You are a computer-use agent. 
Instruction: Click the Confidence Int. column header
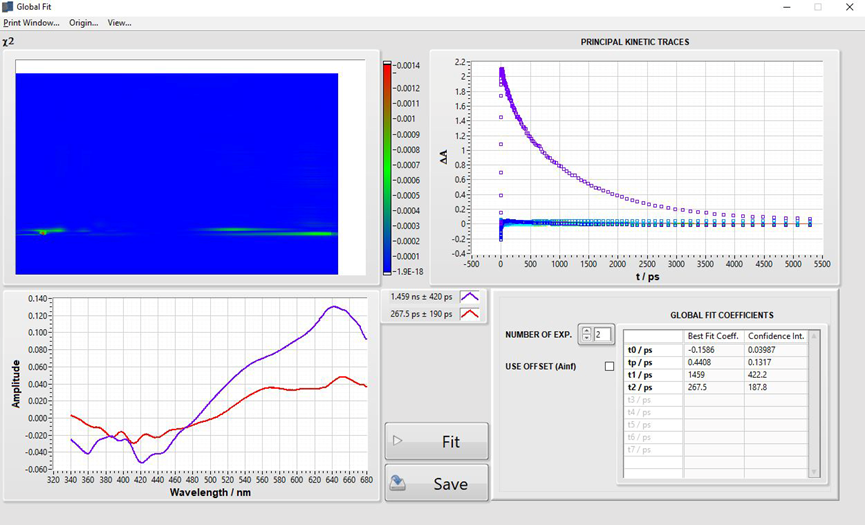pyautogui.click(x=776, y=336)
